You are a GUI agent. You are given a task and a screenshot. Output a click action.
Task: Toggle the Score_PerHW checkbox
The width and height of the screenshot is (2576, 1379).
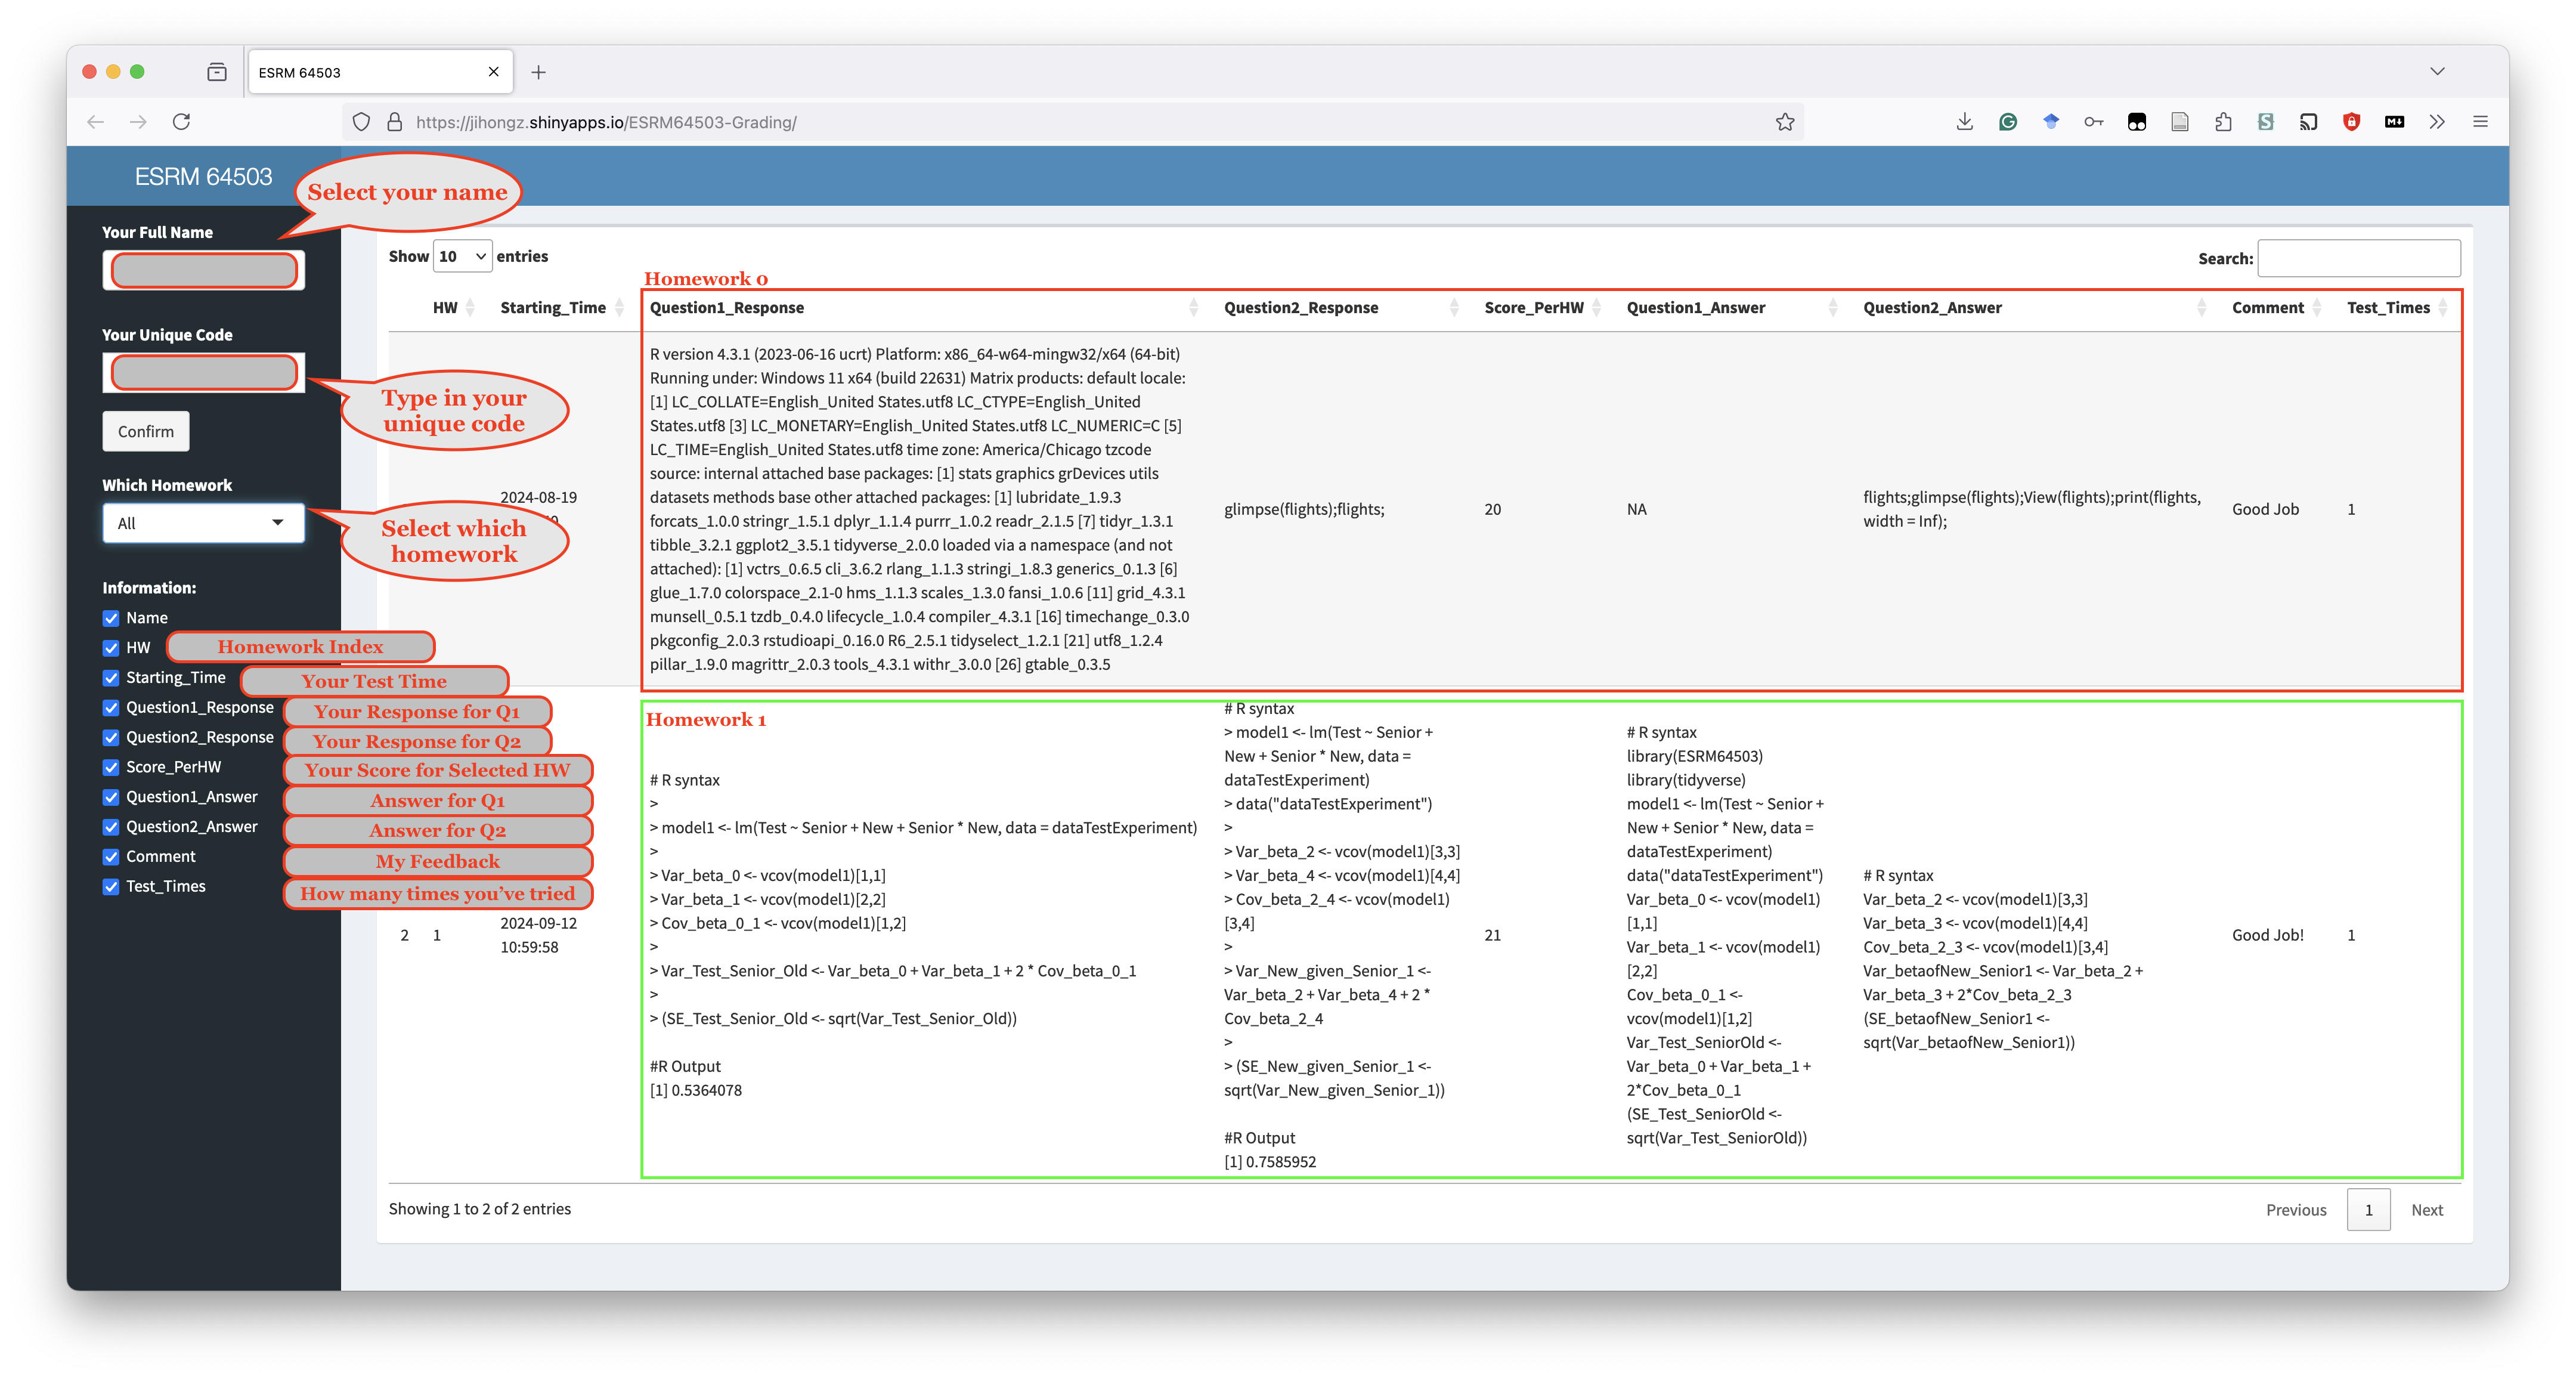point(111,767)
